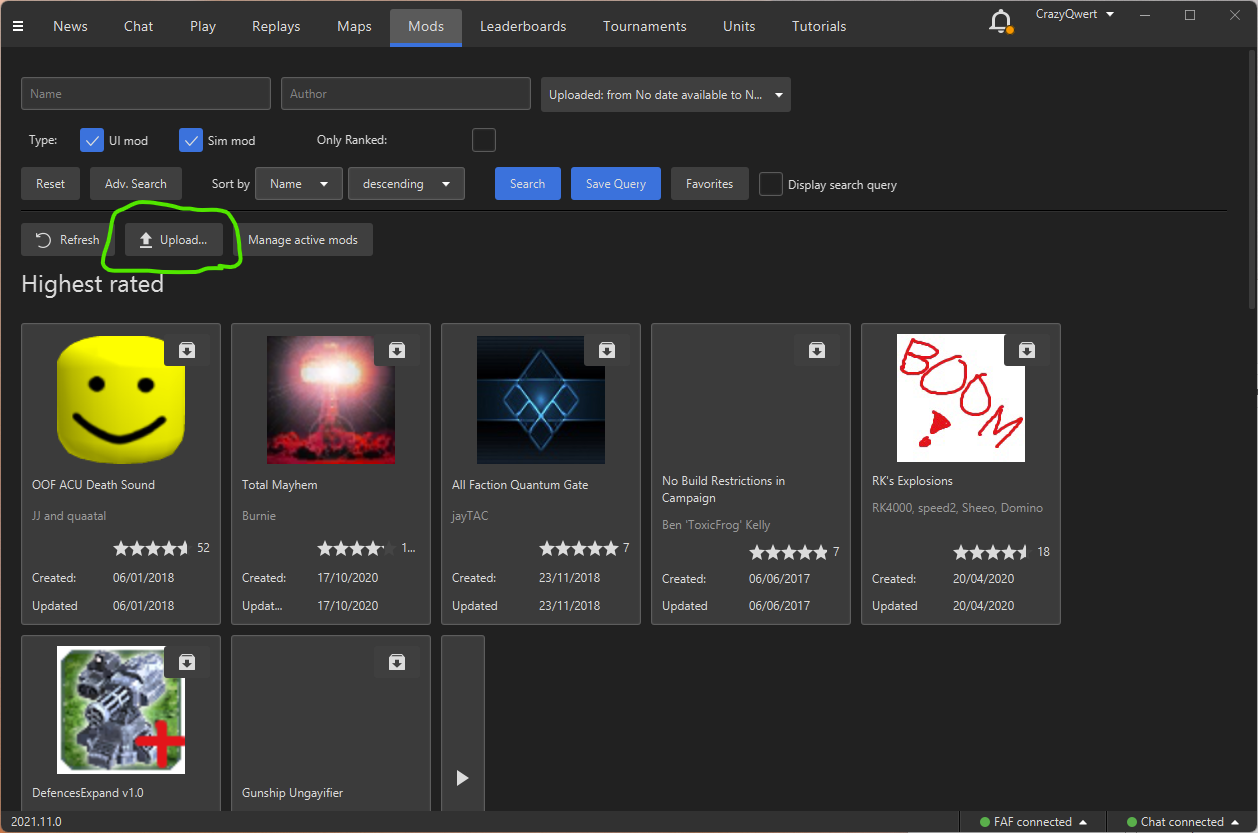Switch to the Maps tab
Viewport: 1258px width, 833px height.
pos(354,26)
